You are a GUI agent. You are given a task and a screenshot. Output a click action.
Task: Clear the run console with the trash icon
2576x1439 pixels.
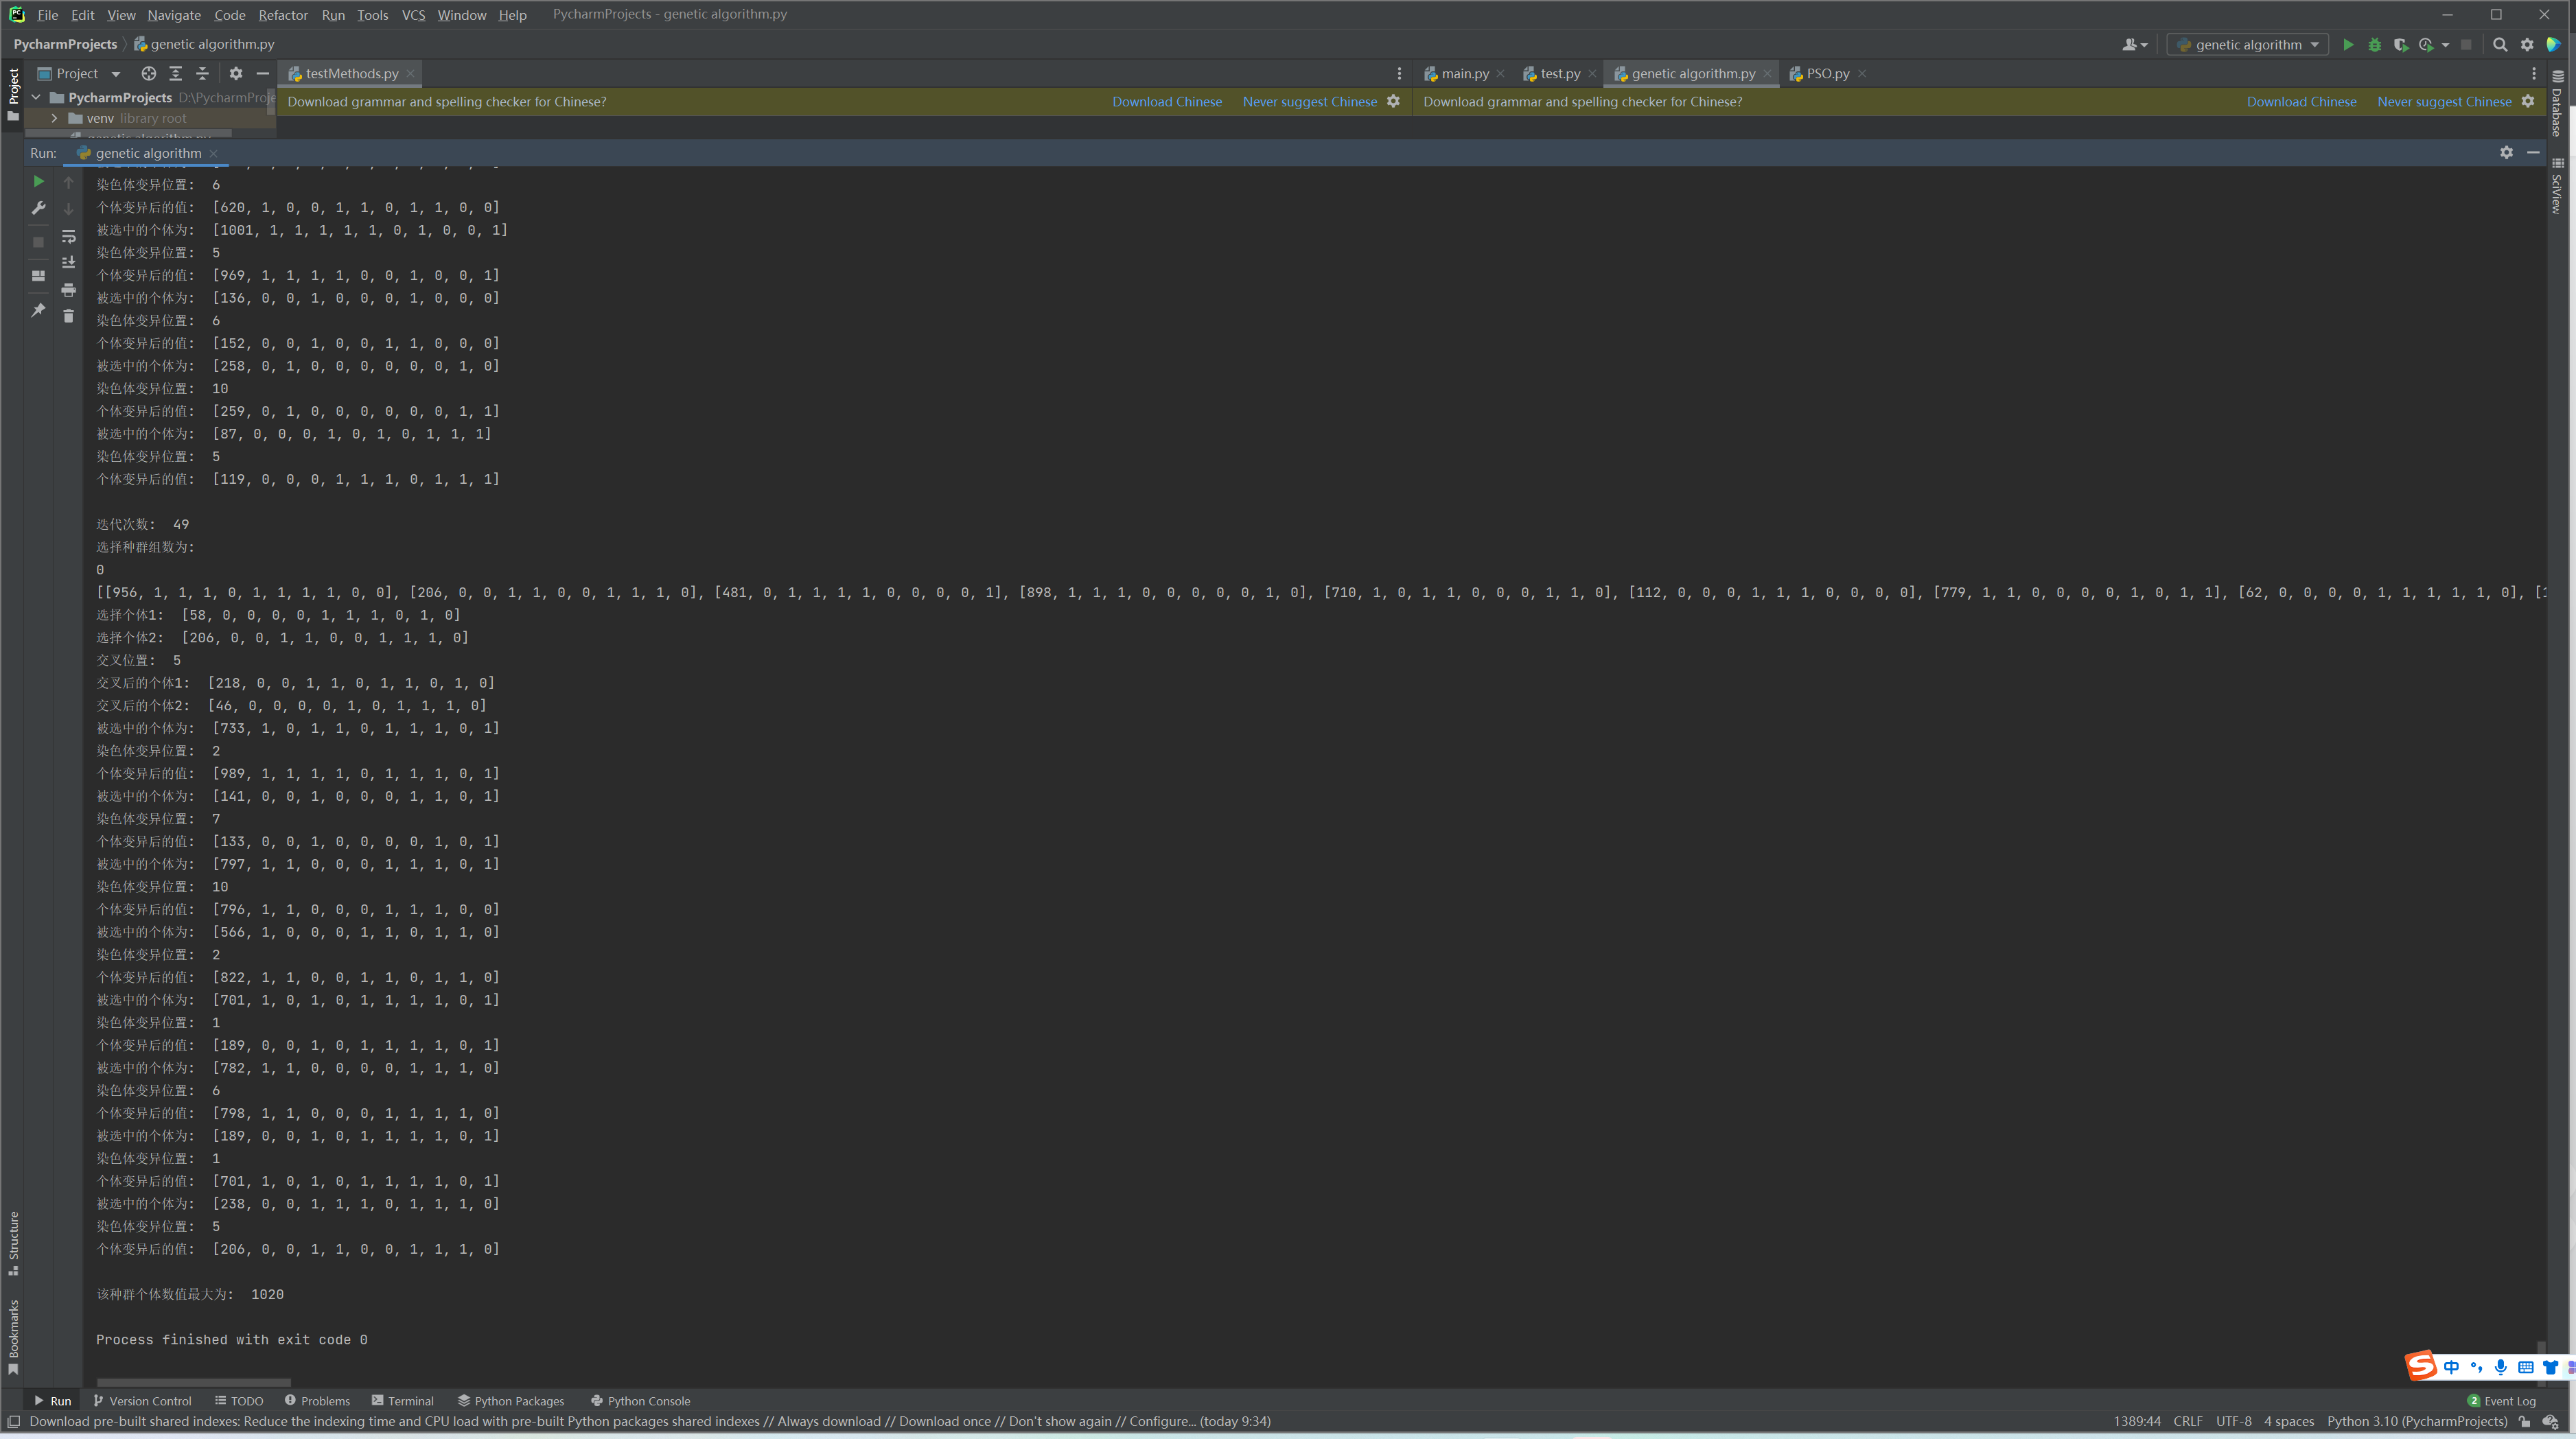pos(69,316)
